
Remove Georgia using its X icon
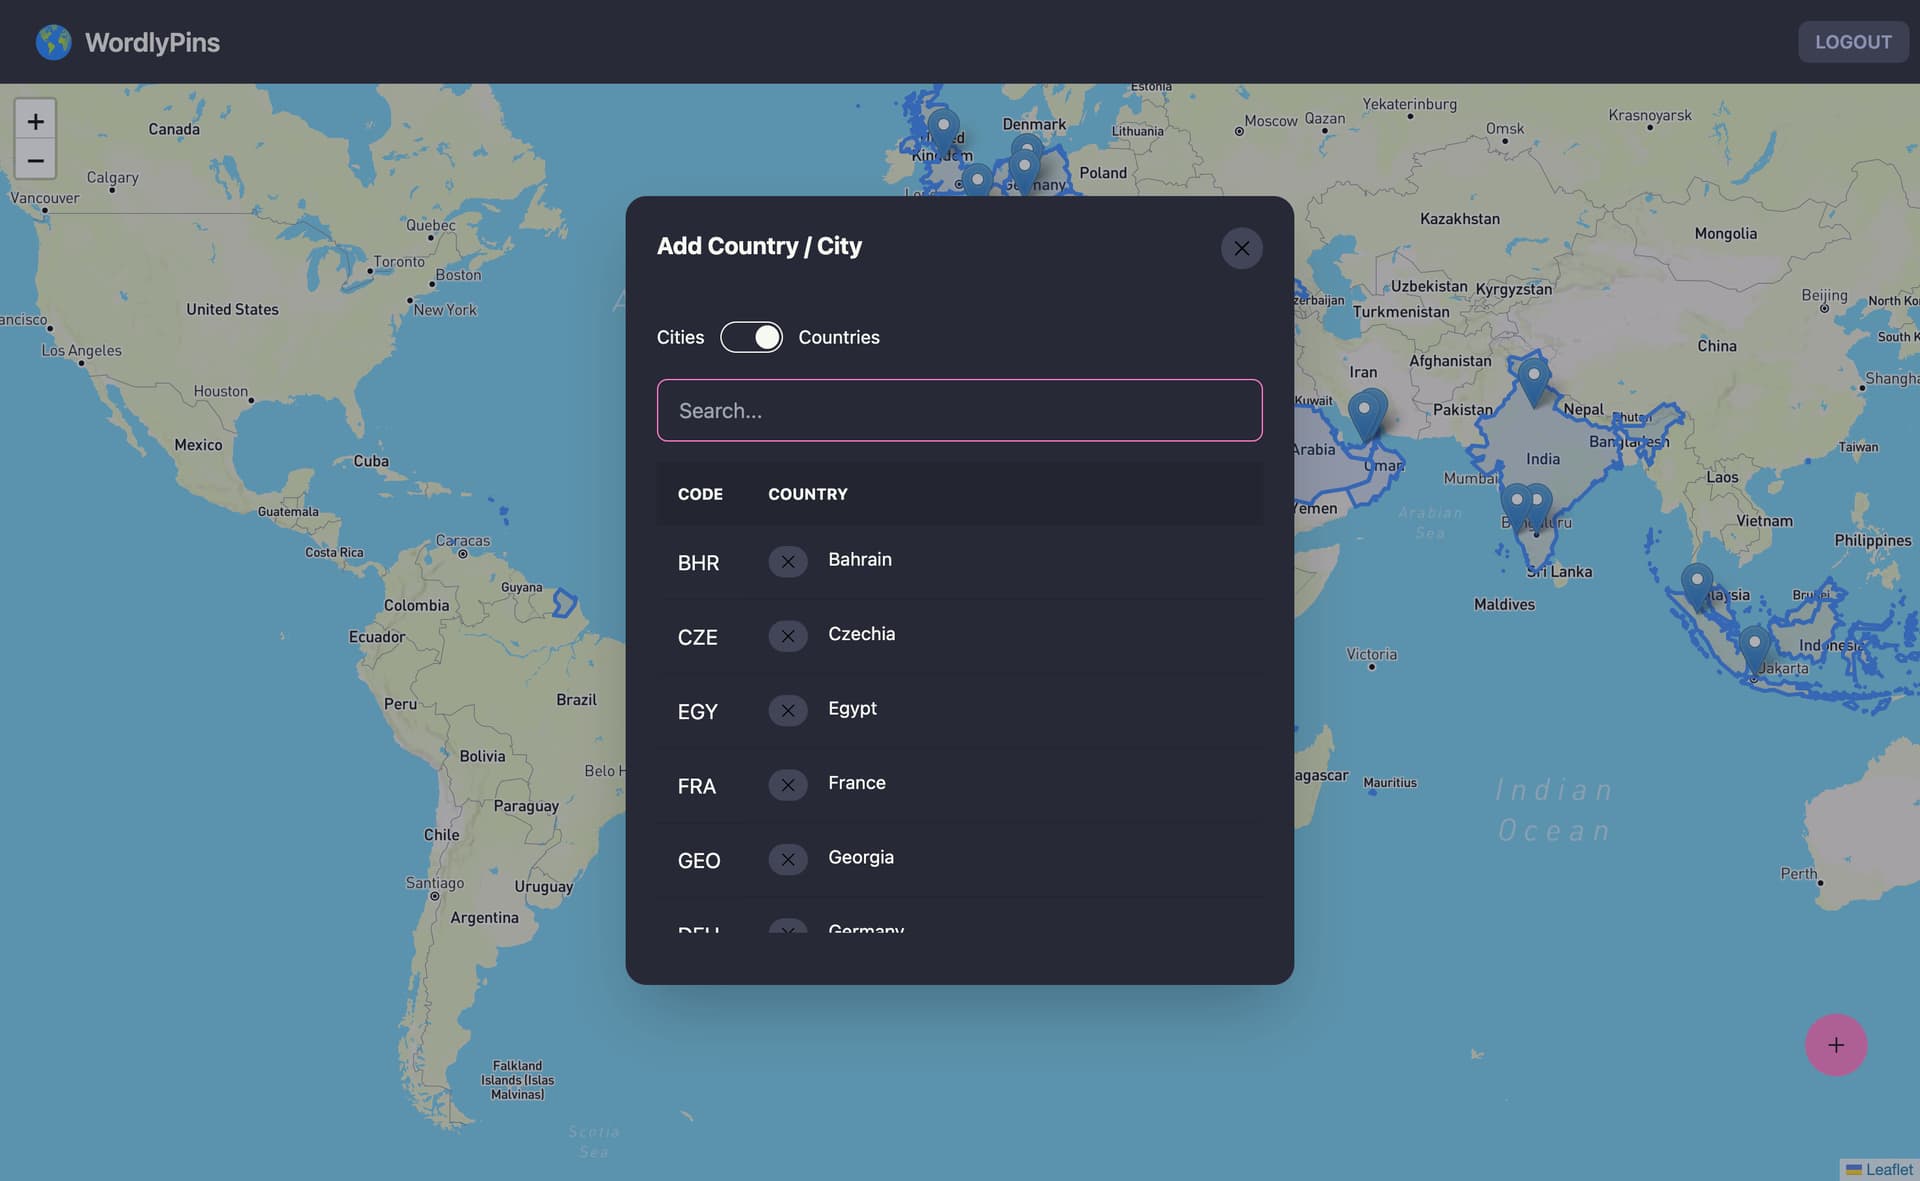point(788,859)
